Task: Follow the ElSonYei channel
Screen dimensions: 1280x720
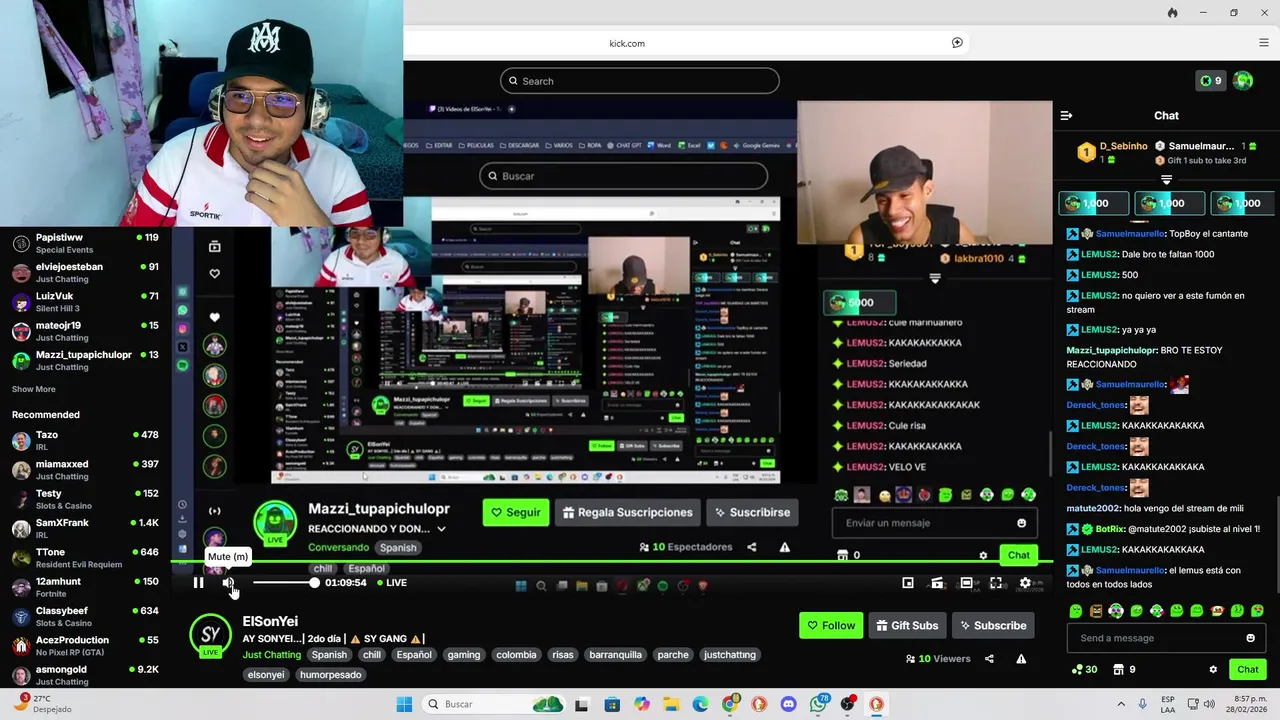Action: [831, 625]
